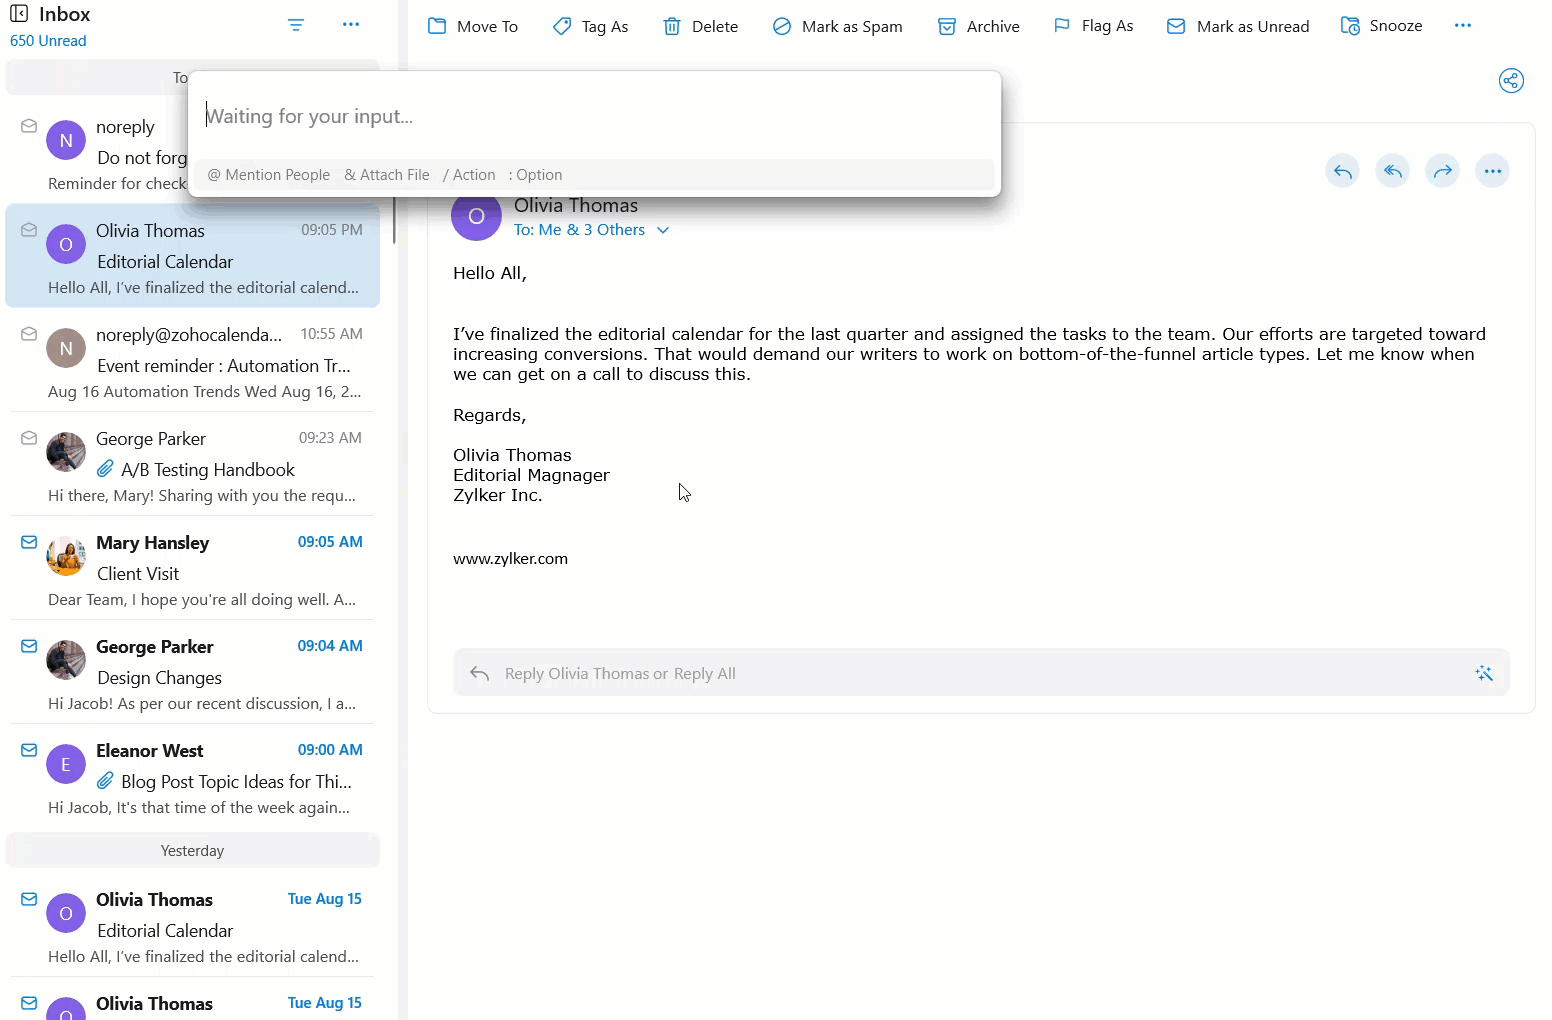Select the Attach File option
1552x1020 pixels.
387,175
